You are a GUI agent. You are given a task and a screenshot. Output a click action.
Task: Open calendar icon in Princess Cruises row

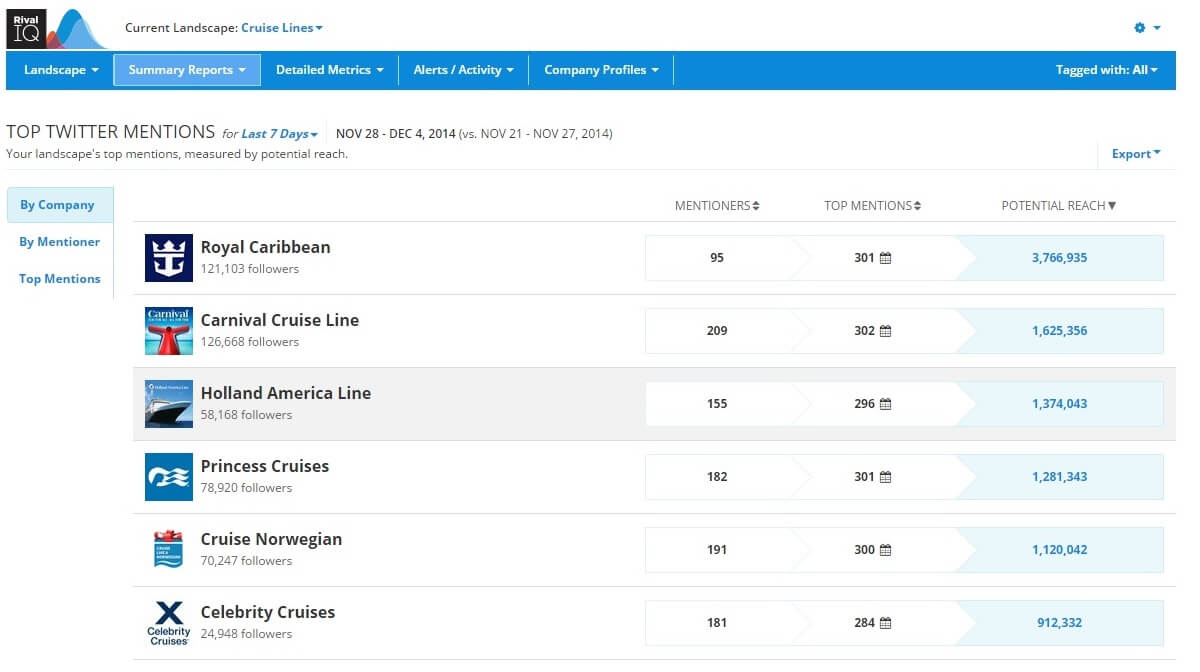885,477
